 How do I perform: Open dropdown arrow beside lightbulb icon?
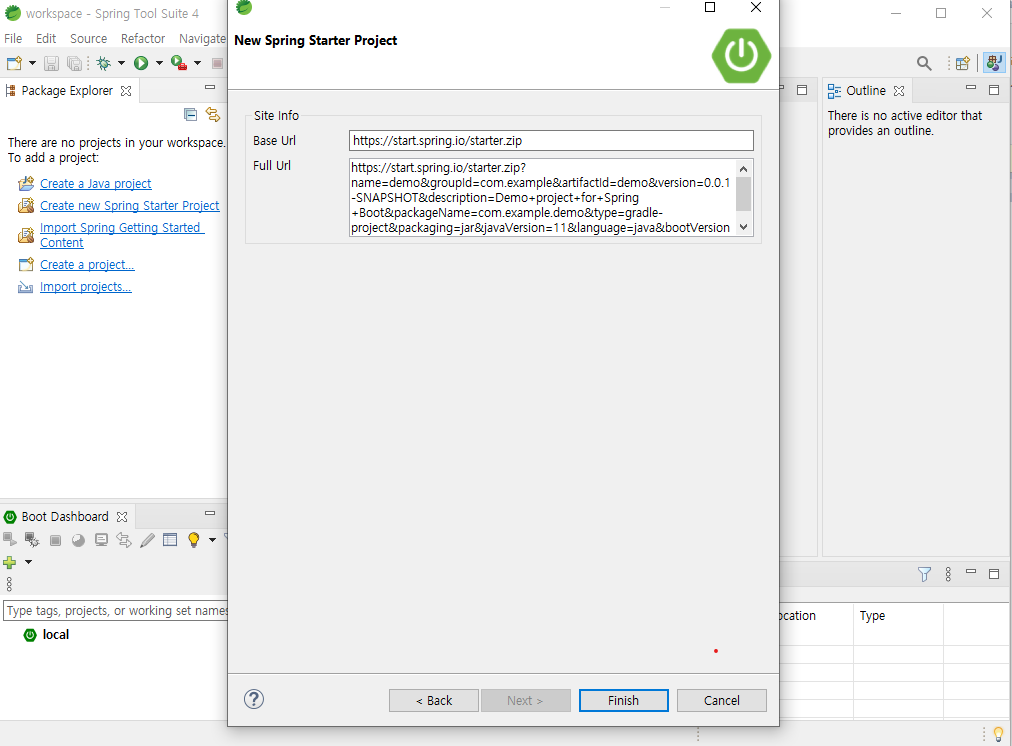[x=212, y=540]
